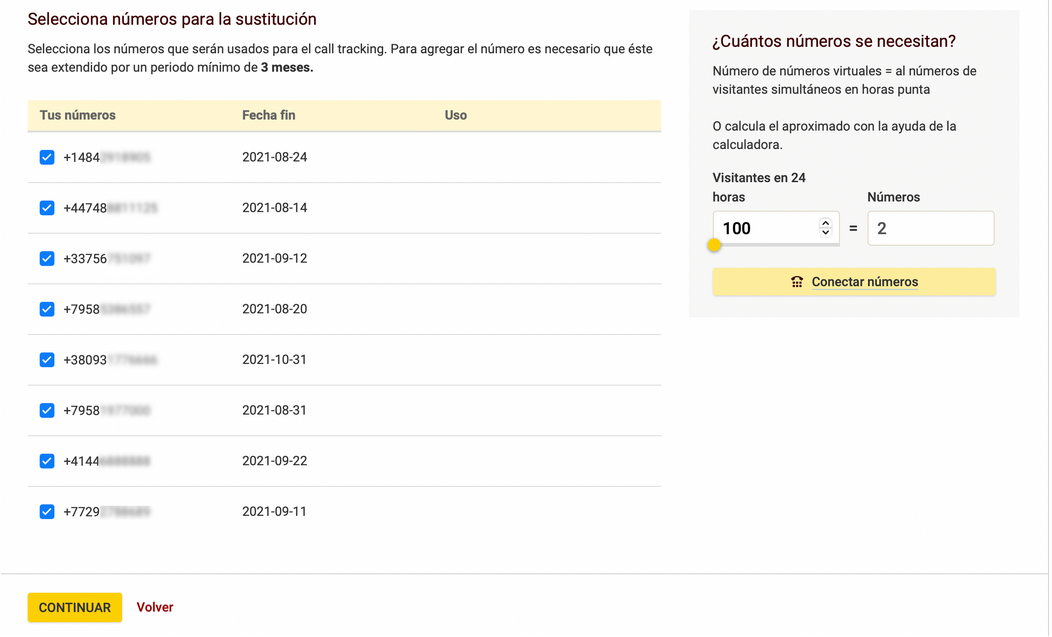Toggle the +38093 number checkbox

(x=47, y=360)
